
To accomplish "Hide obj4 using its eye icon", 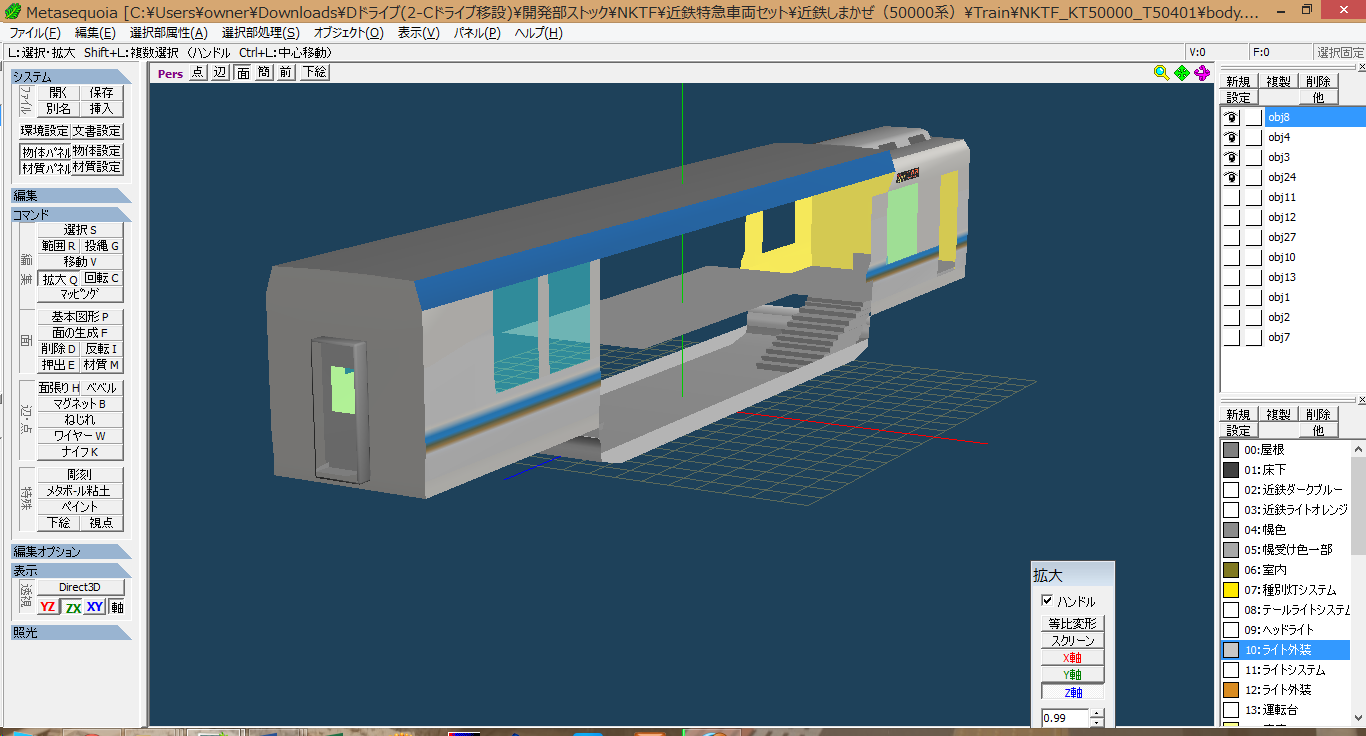I will [1232, 137].
